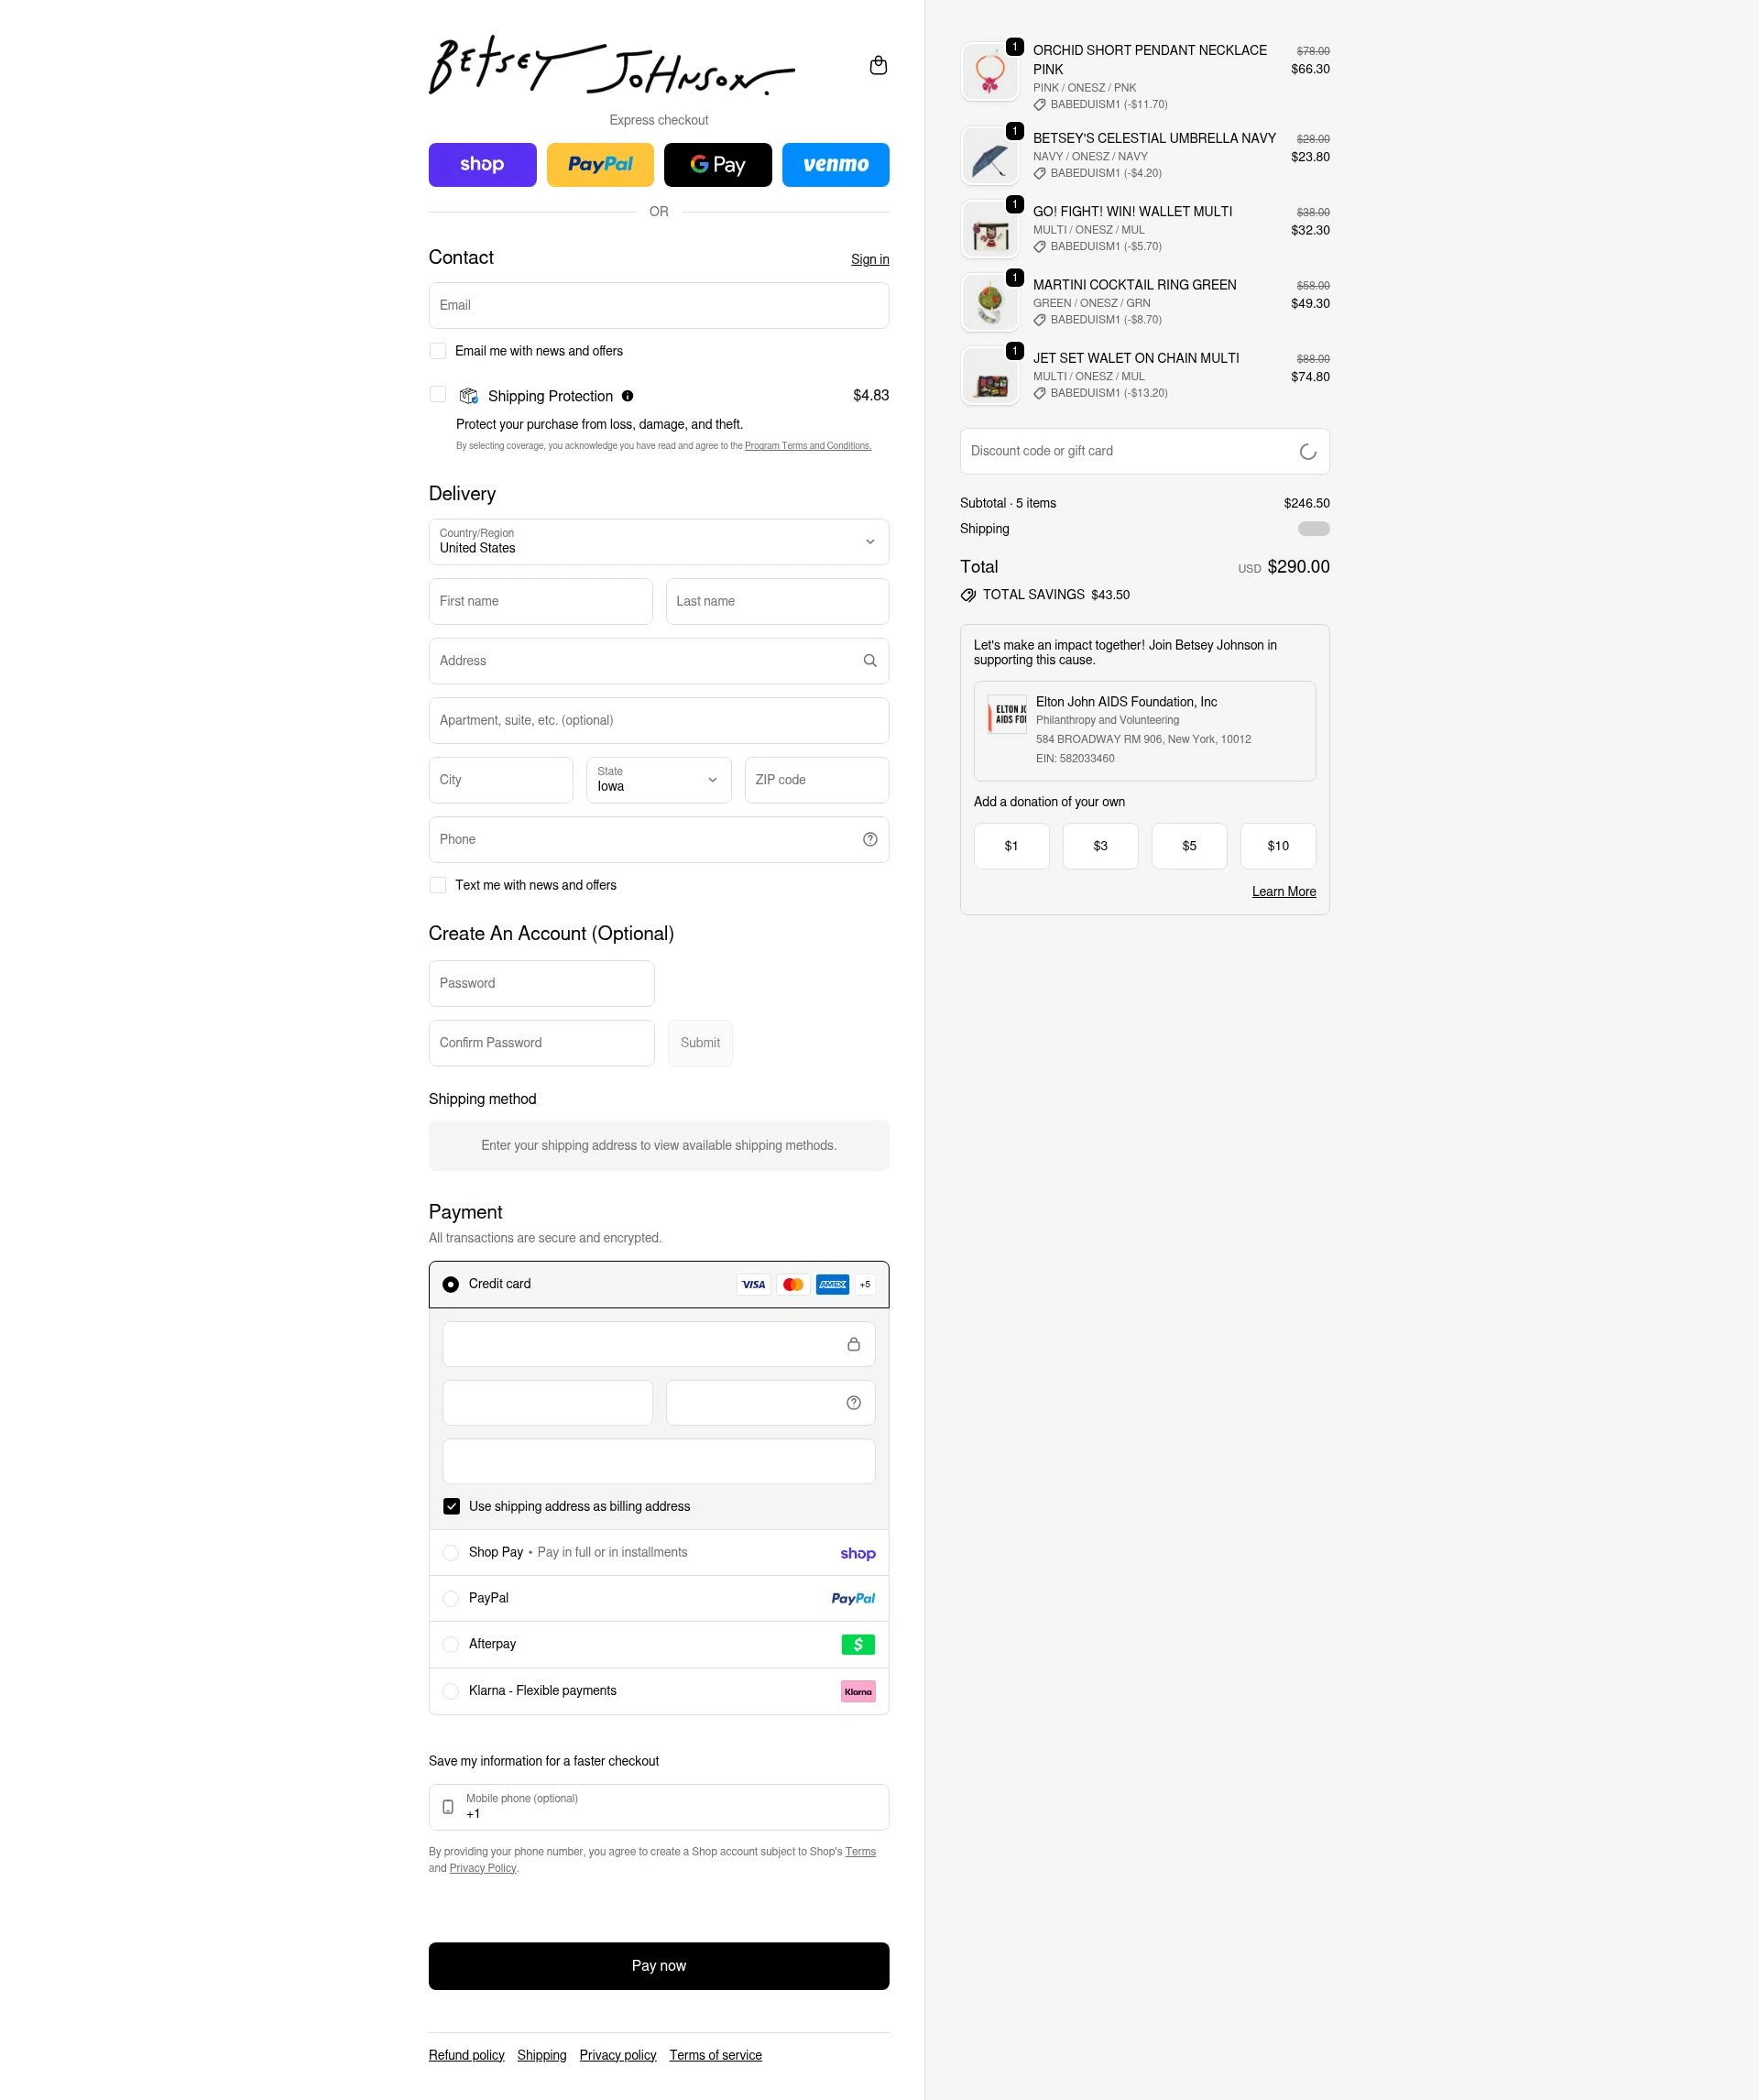Click the Pay now button
Screen dimensions: 1759x2100
(x=659, y=1966)
